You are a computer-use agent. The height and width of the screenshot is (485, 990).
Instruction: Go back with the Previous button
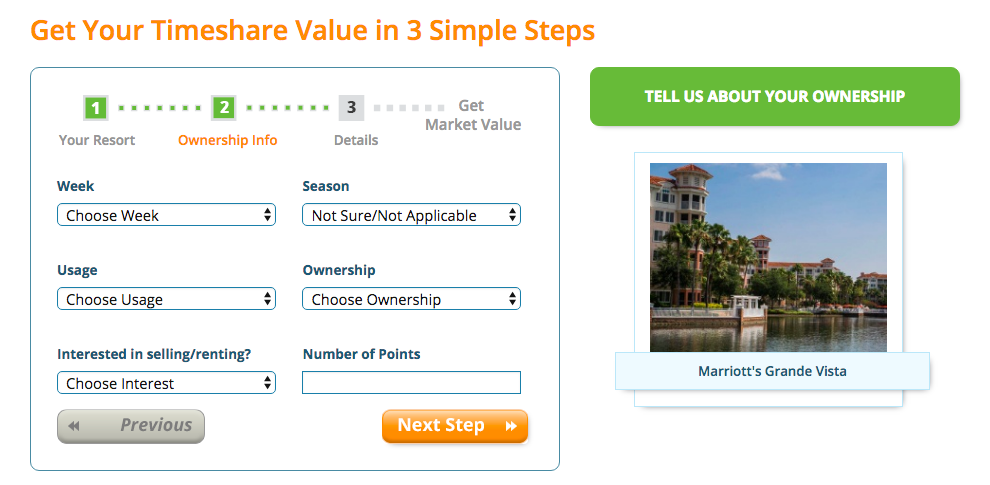pos(131,426)
